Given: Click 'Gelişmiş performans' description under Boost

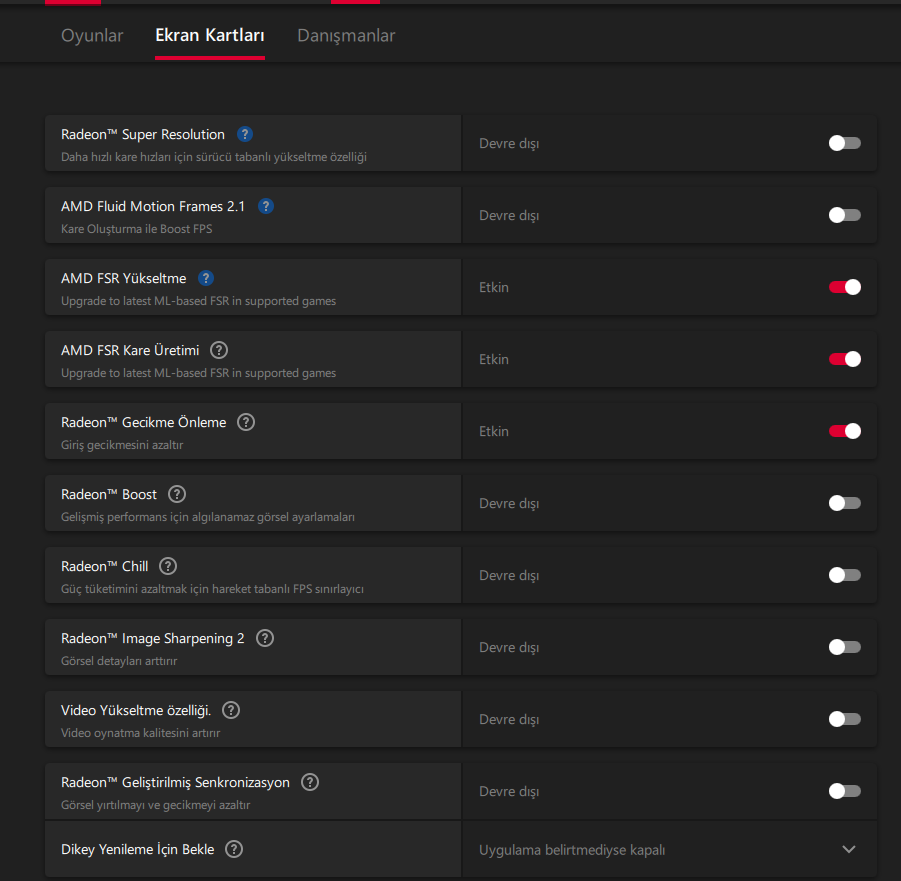Looking at the screenshot, I should click(207, 517).
